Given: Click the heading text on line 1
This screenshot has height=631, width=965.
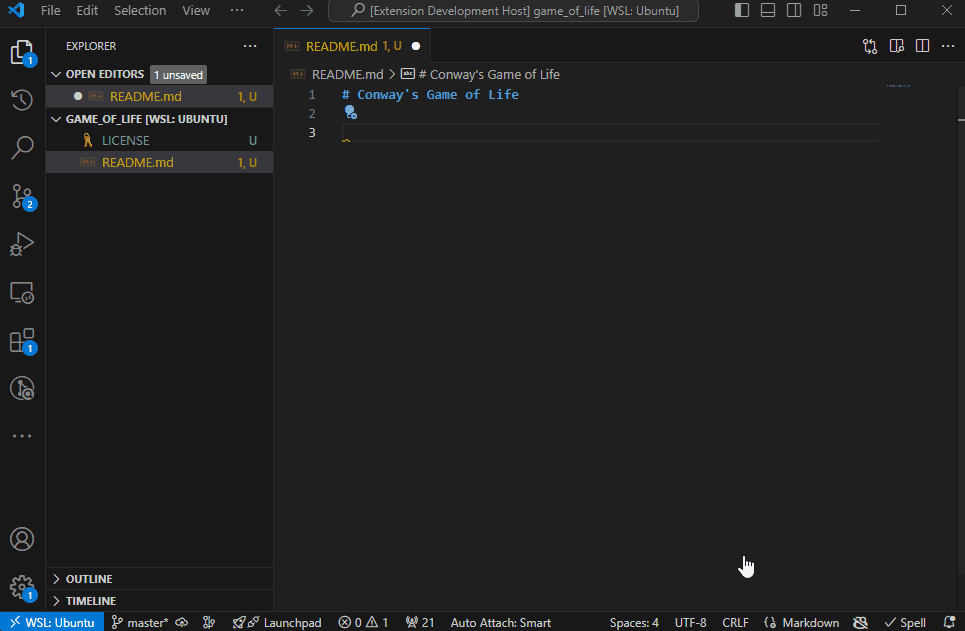Looking at the screenshot, I should [430, 94].
